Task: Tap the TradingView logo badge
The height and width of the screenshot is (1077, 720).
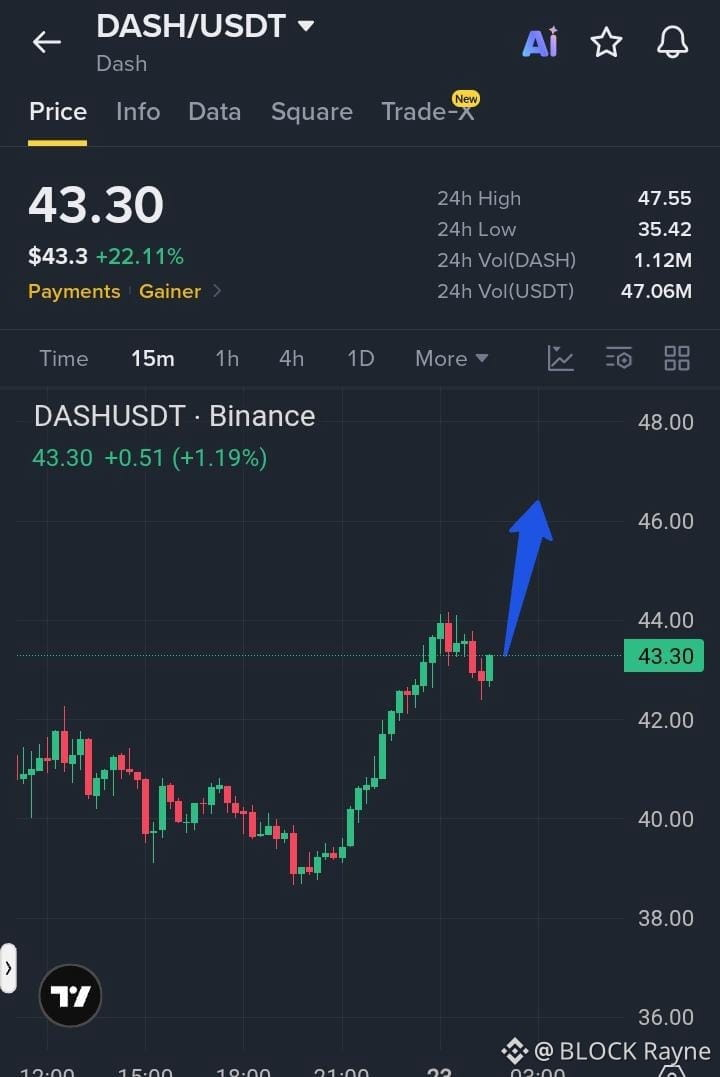Action: tap(70, 995)
